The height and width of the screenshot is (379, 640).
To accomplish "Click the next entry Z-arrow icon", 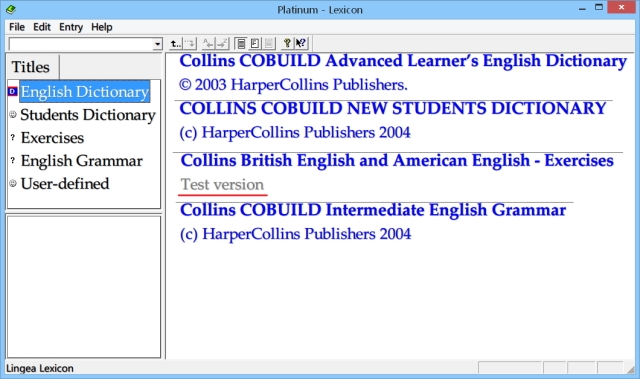I will coord(222,43).
